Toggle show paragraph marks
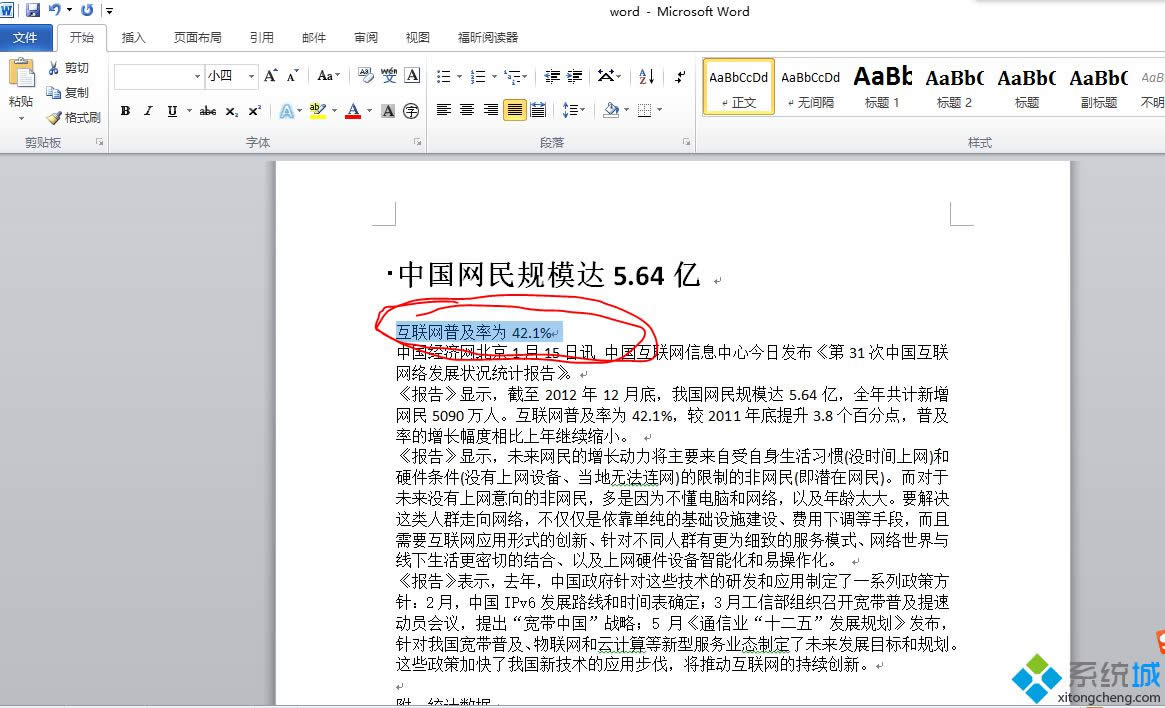This screenshot has width=1165, height=708. tap(680, 76)
